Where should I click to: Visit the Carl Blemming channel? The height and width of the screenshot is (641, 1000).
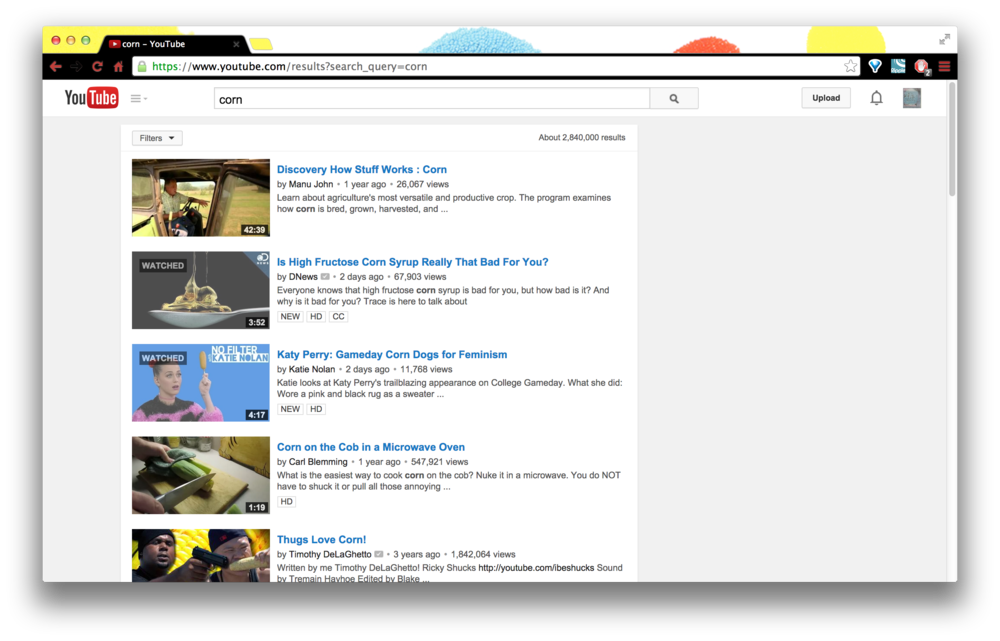(x=318, y=462)
